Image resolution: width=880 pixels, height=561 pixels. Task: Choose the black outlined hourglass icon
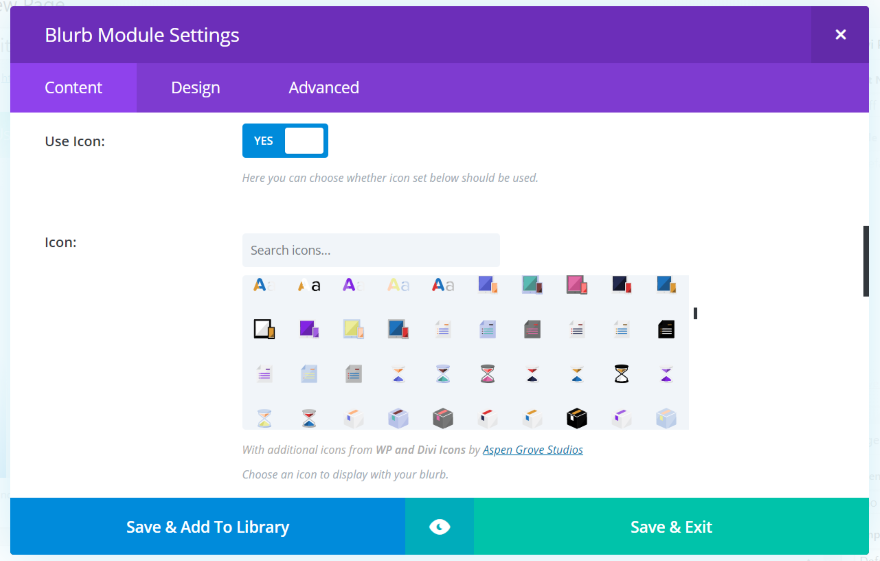coord(622,374)
